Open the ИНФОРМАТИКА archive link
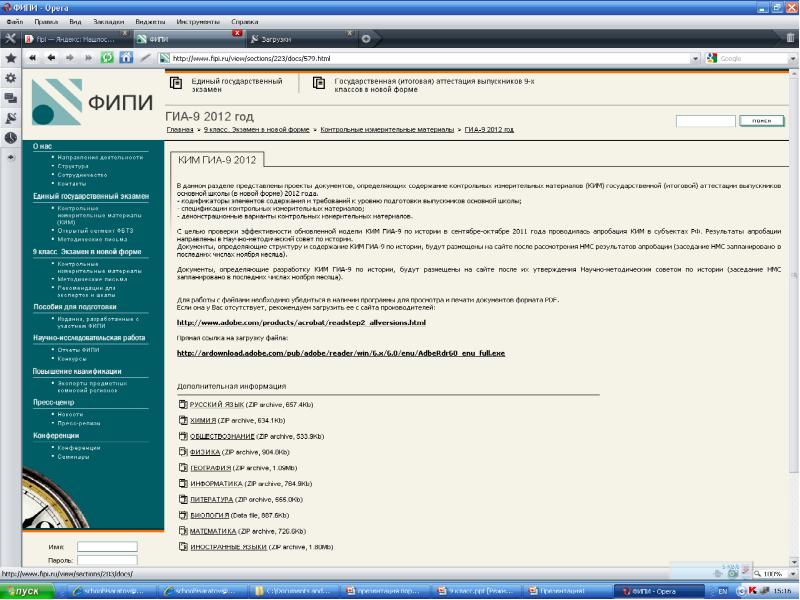 [216, 483]
